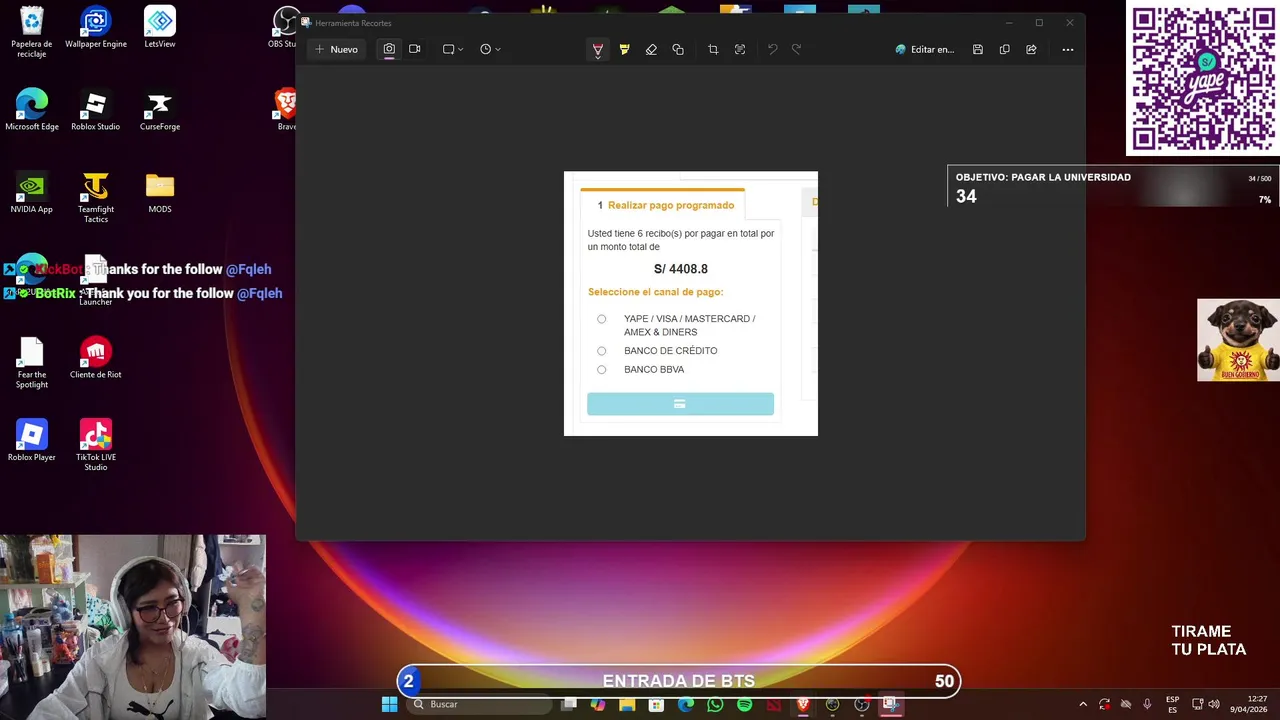Viewport: 1280px width, 720px height.
Task: Click the Nuevo snip button
Action: (x=336, y=49)
